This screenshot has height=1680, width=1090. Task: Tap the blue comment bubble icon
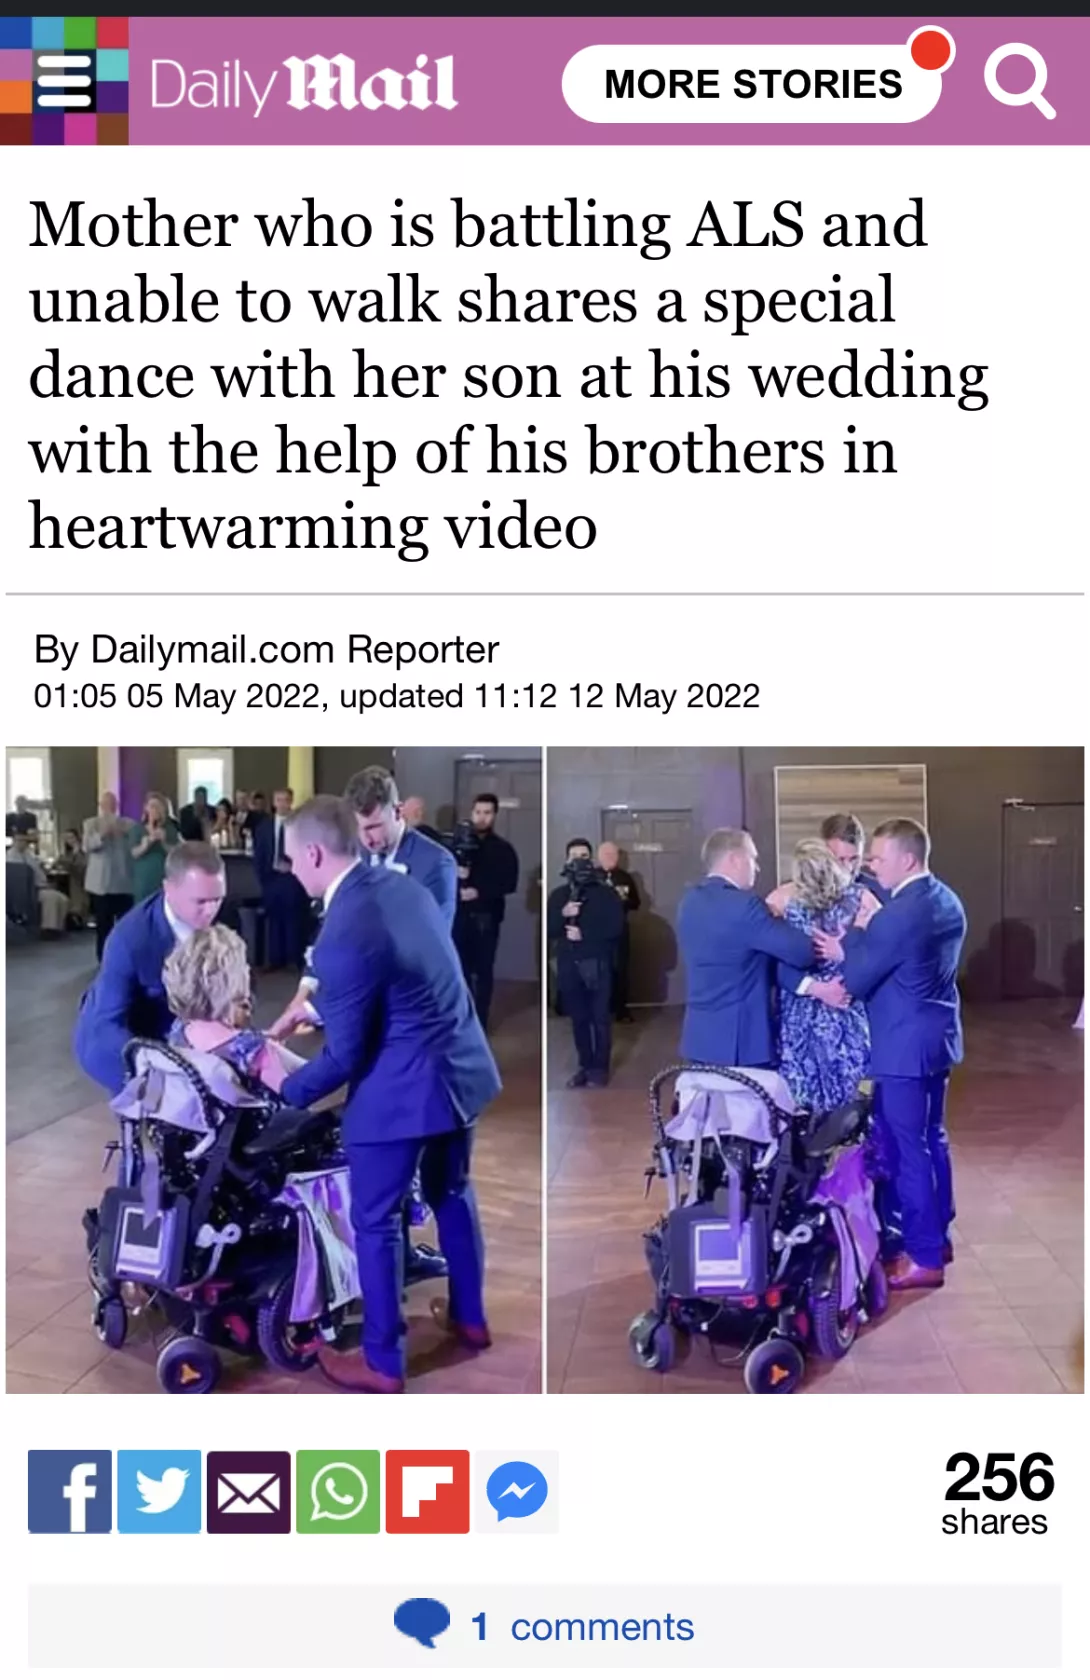click(422, 1624)
